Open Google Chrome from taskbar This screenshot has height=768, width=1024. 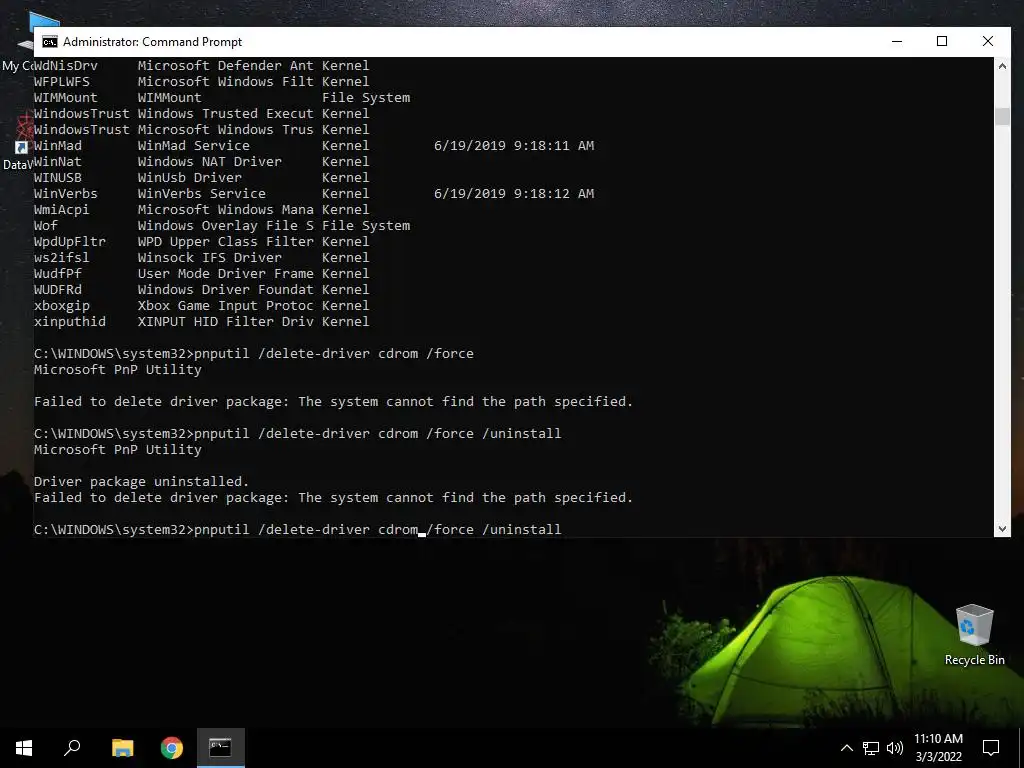point(172,748)
